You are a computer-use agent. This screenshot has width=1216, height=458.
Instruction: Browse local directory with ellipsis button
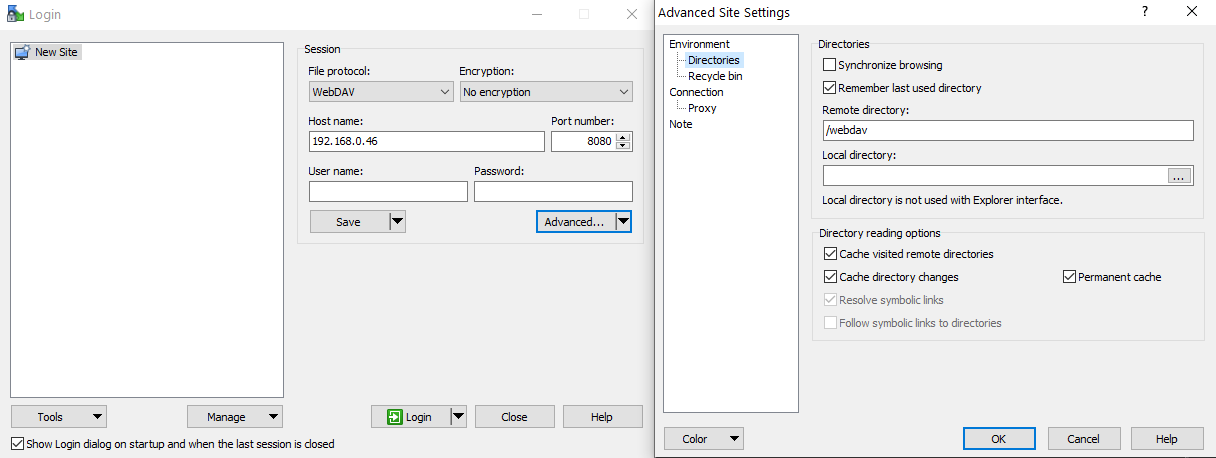click(x=1180, y=176)
